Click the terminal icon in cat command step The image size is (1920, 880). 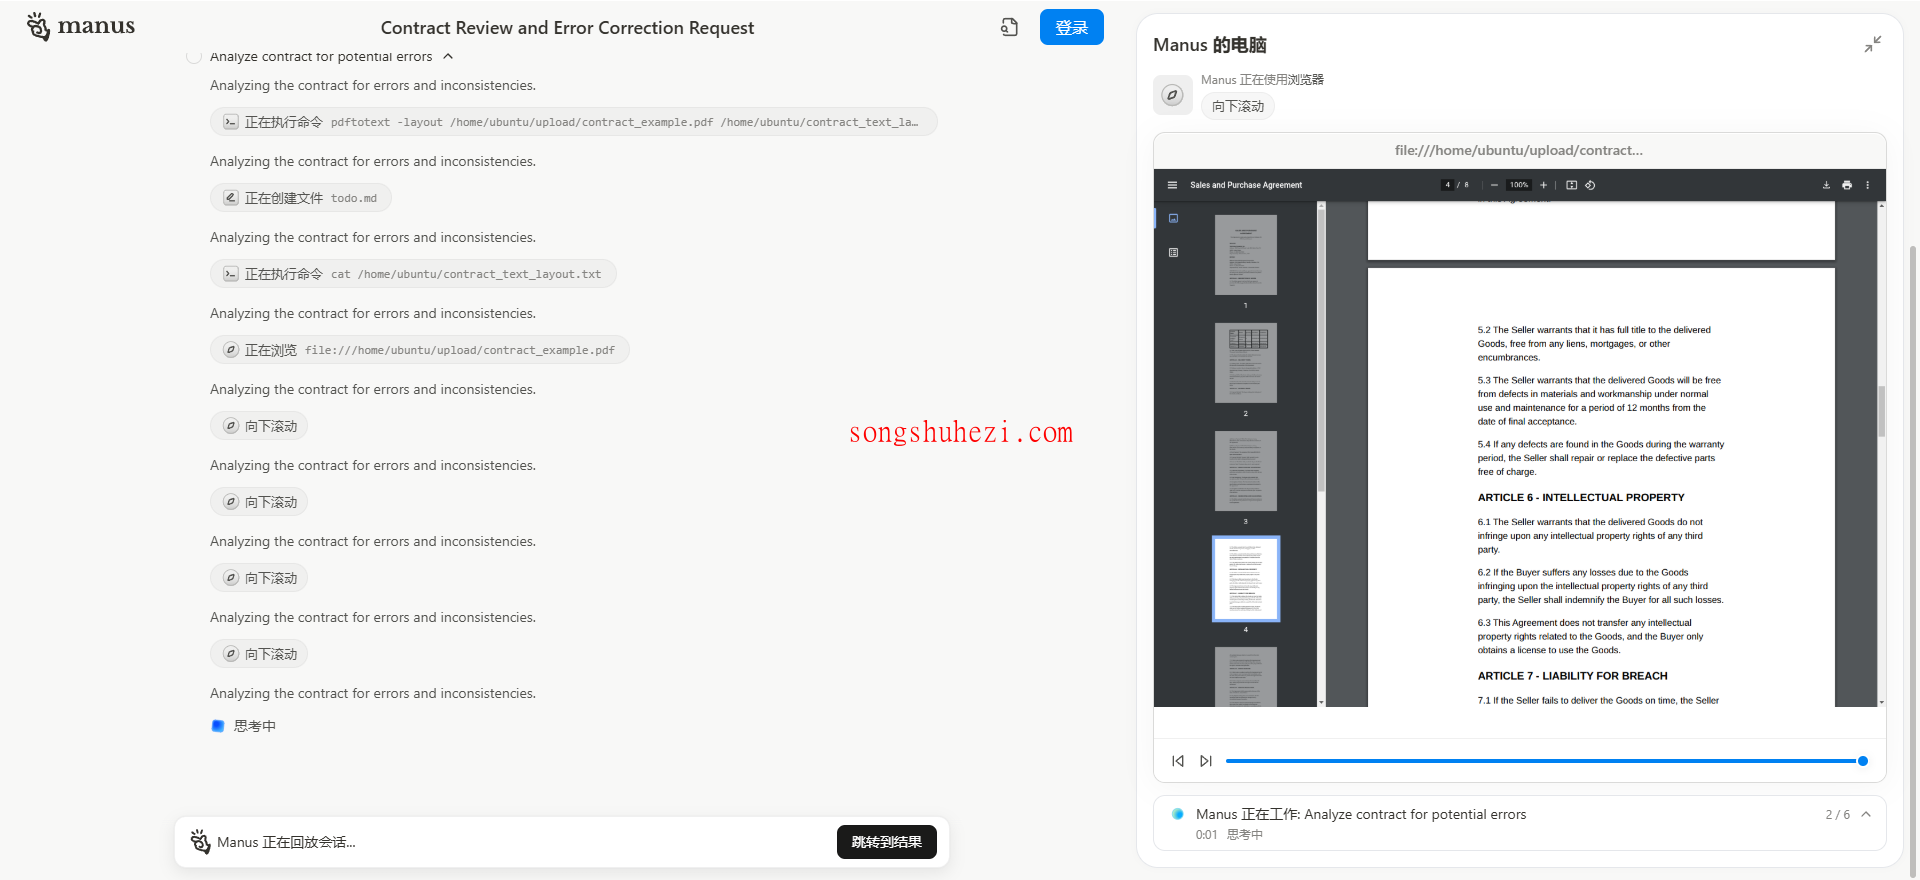230,274
